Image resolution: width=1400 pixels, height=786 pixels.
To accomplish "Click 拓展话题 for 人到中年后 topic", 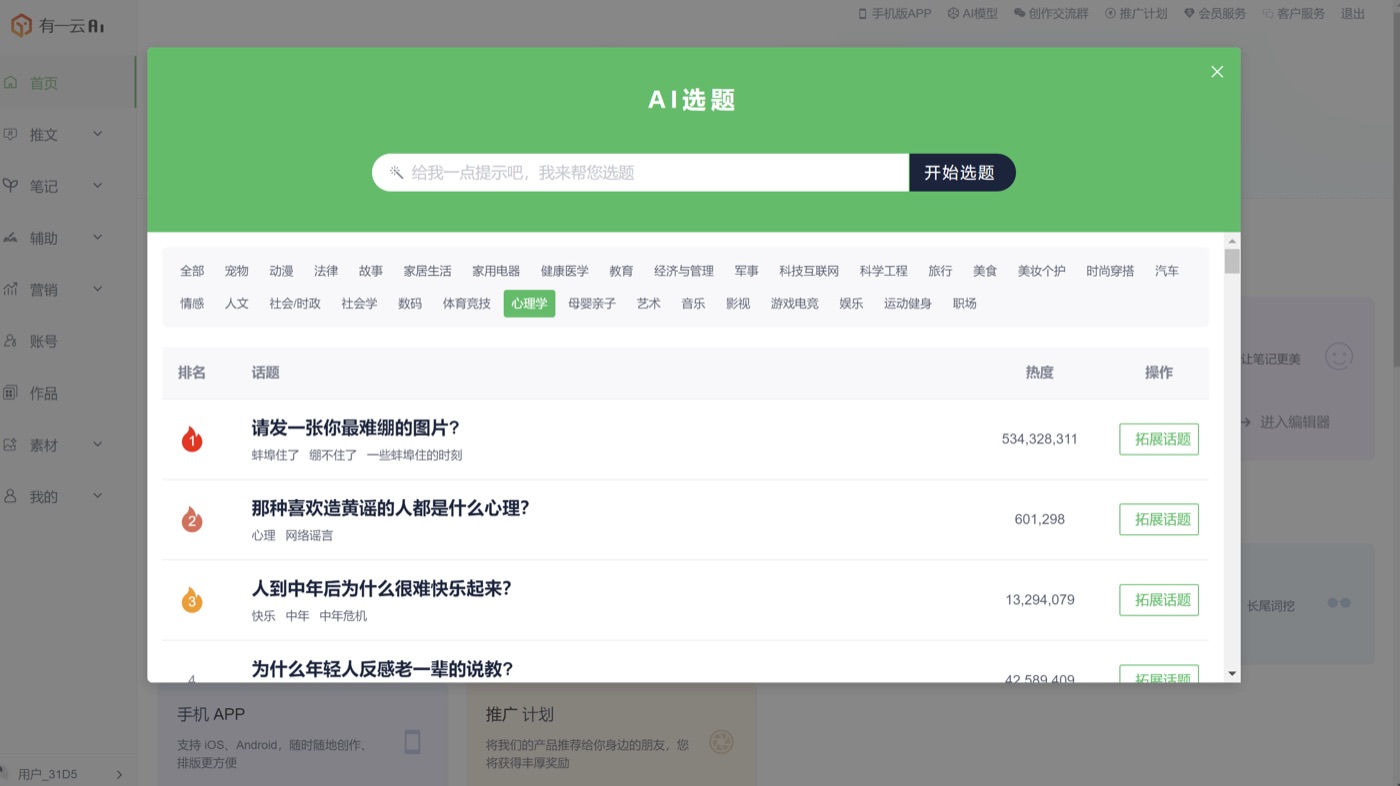I will pos(1159,600).
